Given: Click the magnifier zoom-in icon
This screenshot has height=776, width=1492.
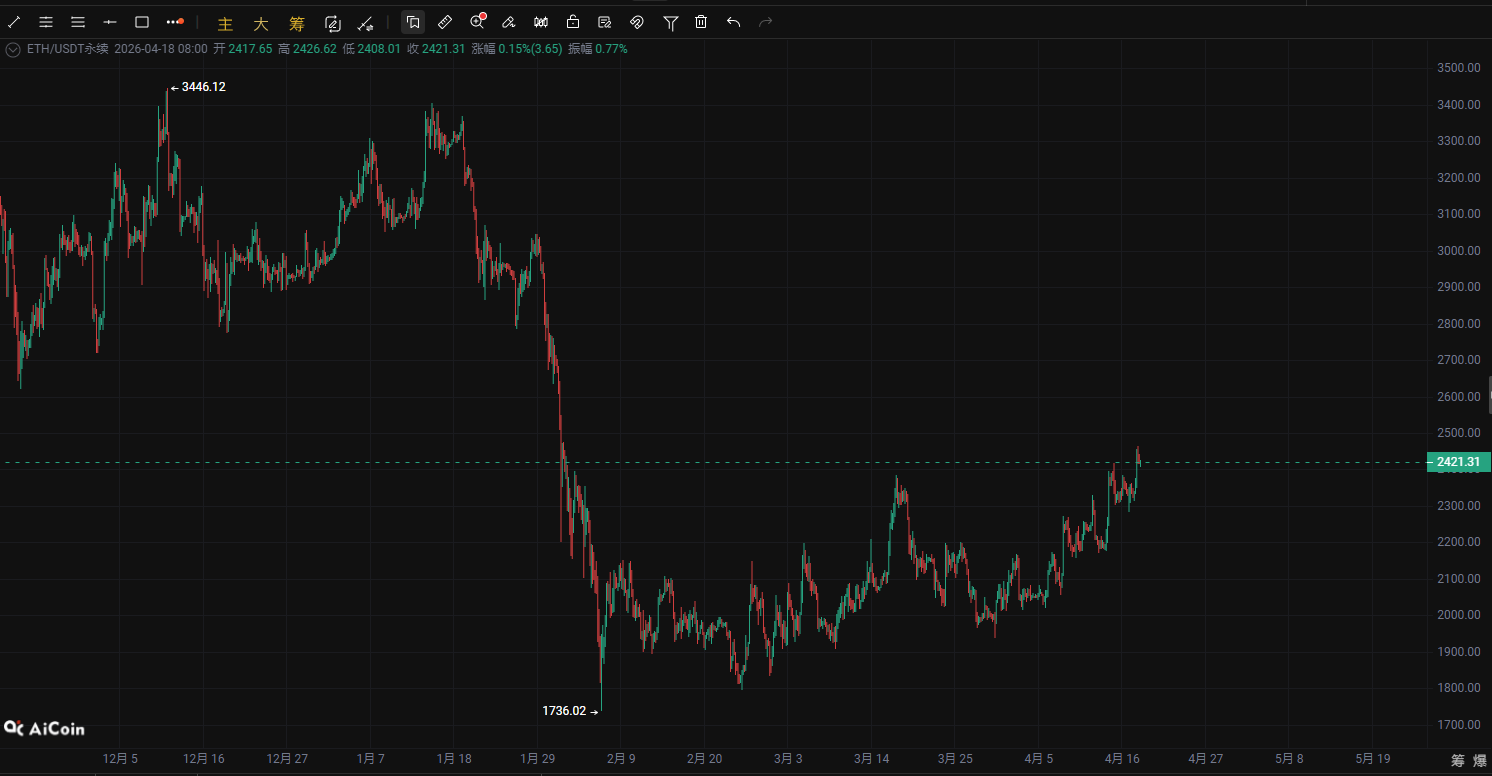Looking at the screenshot, I should pos(477,21).
